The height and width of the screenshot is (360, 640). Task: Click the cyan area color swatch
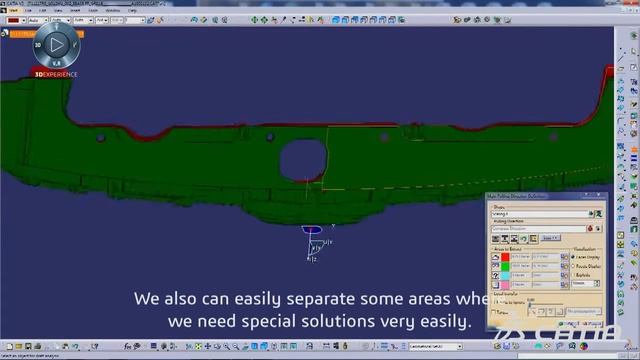(x=505, y=276)
